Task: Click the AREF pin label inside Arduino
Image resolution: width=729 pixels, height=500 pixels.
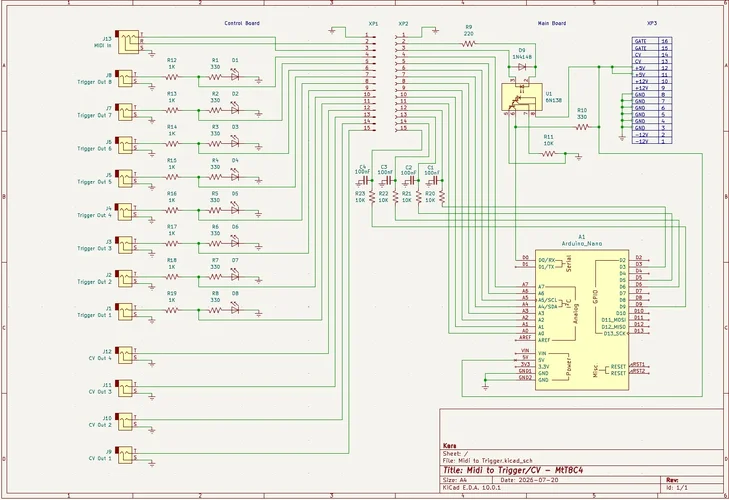Action: coord(544,340)
